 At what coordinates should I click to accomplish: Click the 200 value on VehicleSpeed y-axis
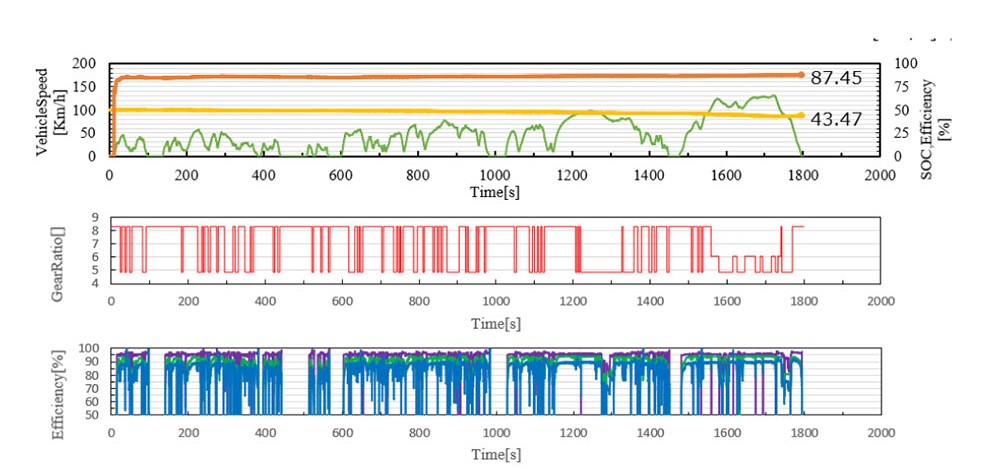pos(90,63)
